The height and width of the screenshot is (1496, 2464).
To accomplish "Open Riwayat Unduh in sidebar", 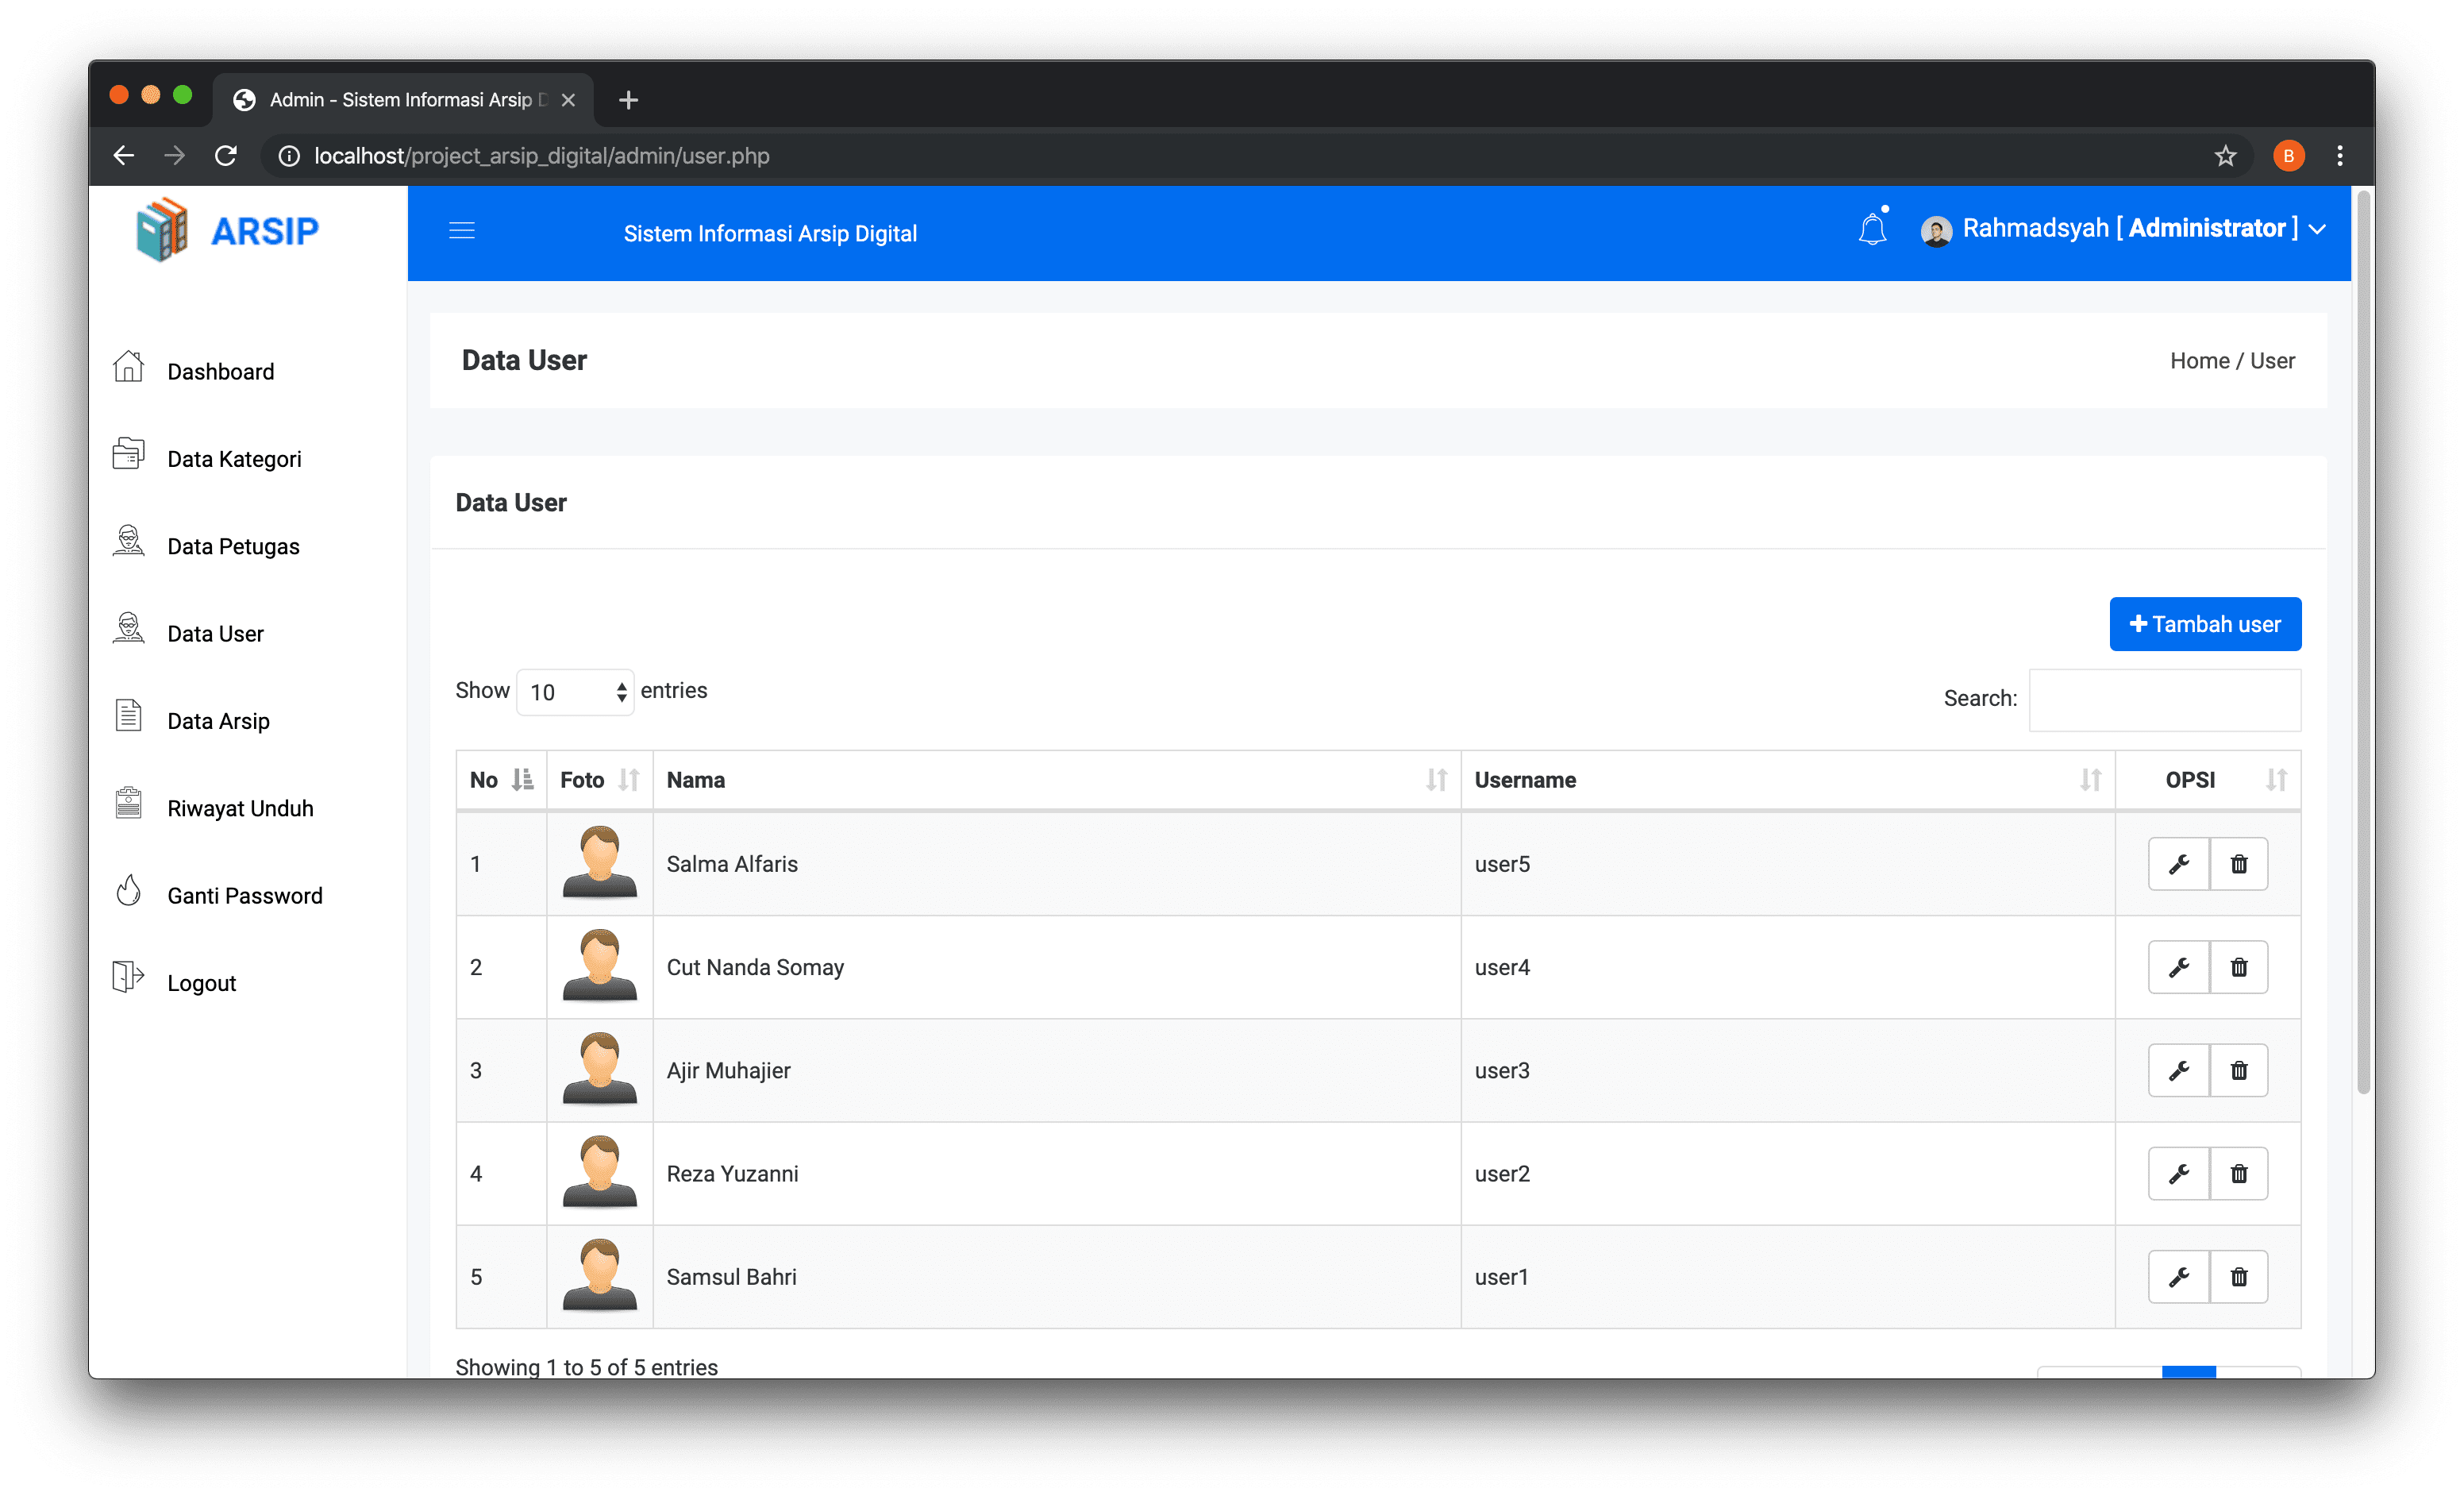I will 240,808.
